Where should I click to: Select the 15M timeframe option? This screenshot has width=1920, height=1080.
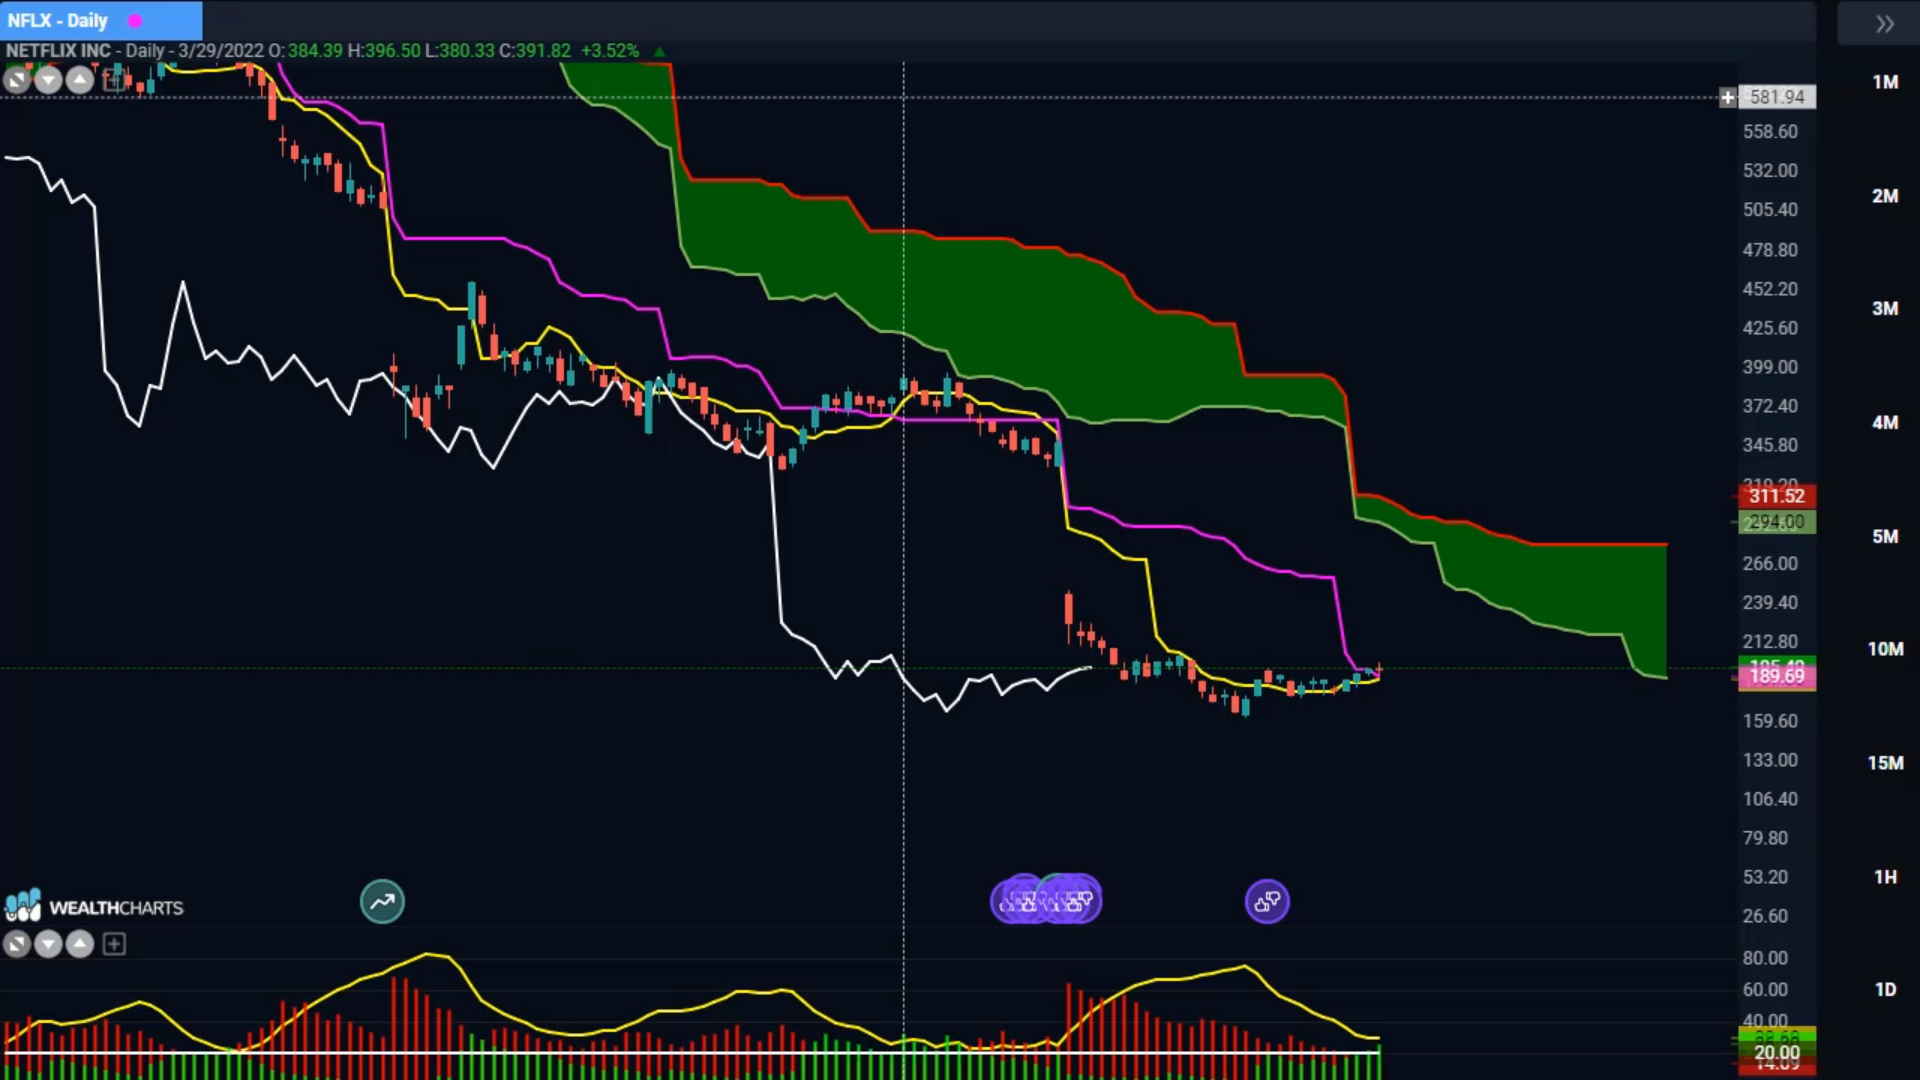pyautogui.click(x=1885, y=764)
